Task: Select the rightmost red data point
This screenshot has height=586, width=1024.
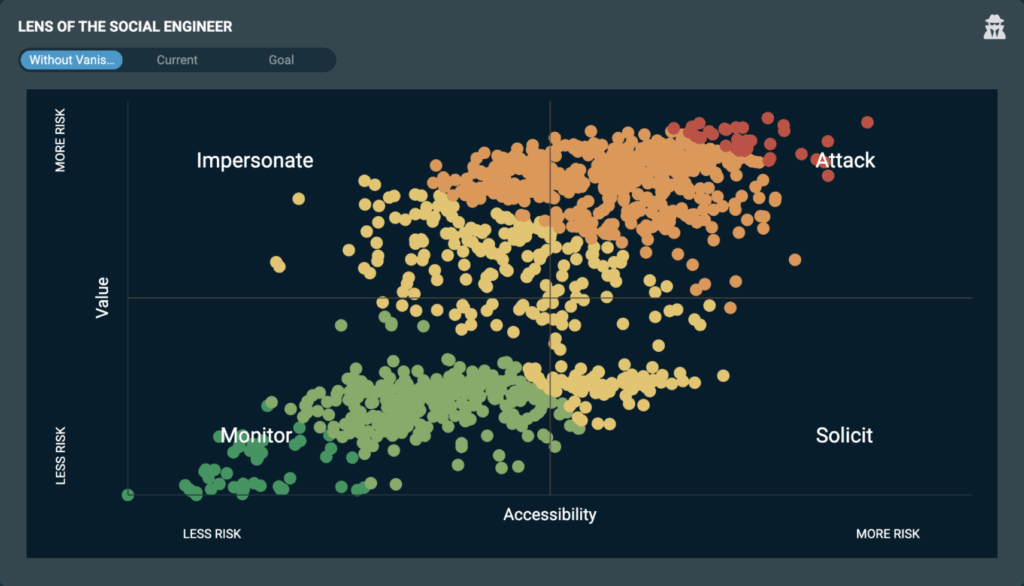Action: pos(867,122)
